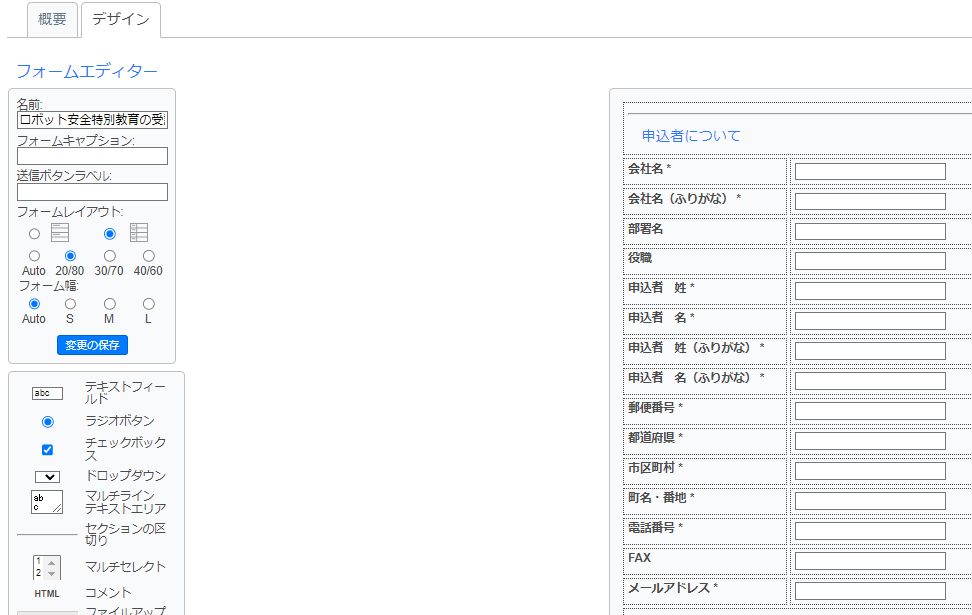
Task: Click the 申込者 名（ふりがな） input field
Action: click(x=870, y=381)
